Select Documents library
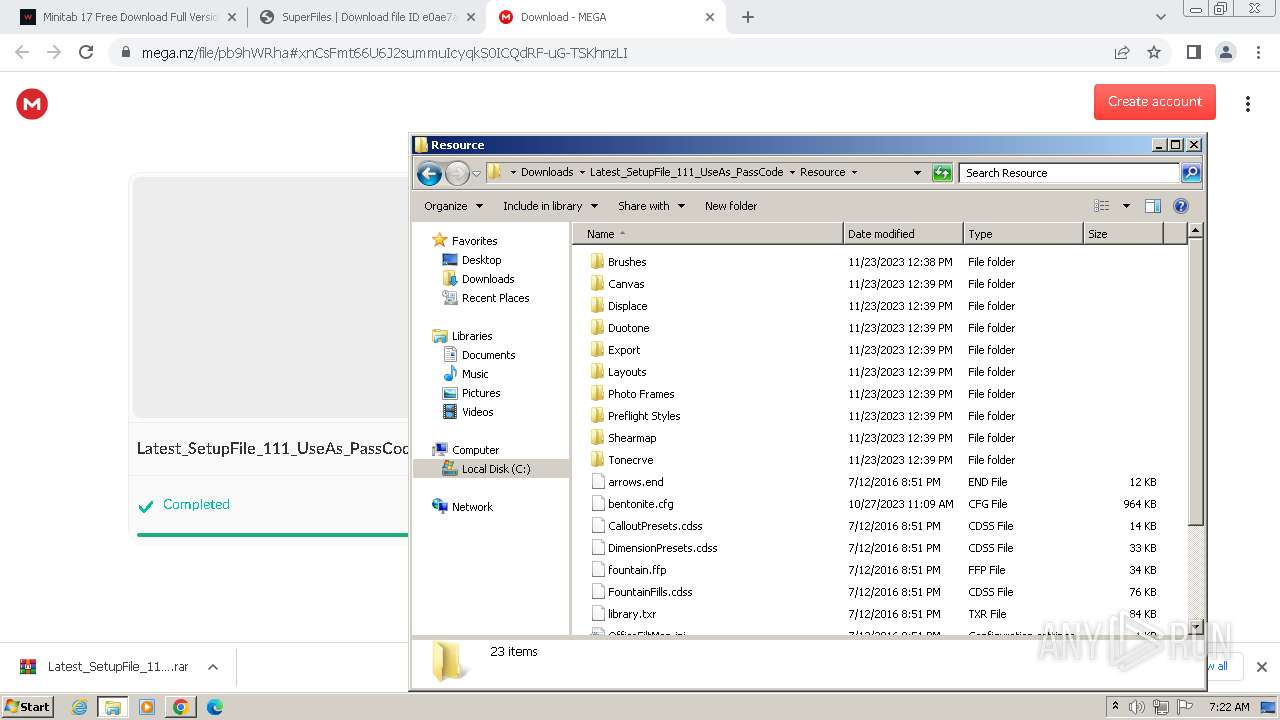The height and width of the screenshot is (720, 1280). click(488, 355)
